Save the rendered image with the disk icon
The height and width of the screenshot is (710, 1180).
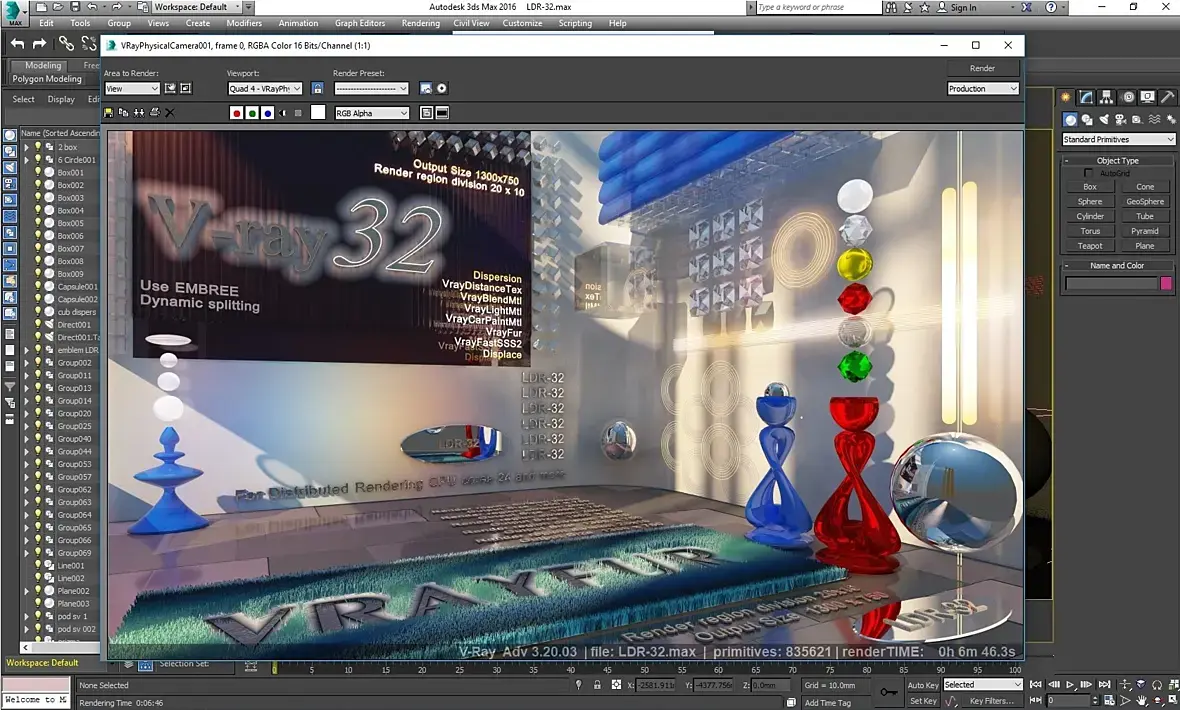click(x=108, y=113)
